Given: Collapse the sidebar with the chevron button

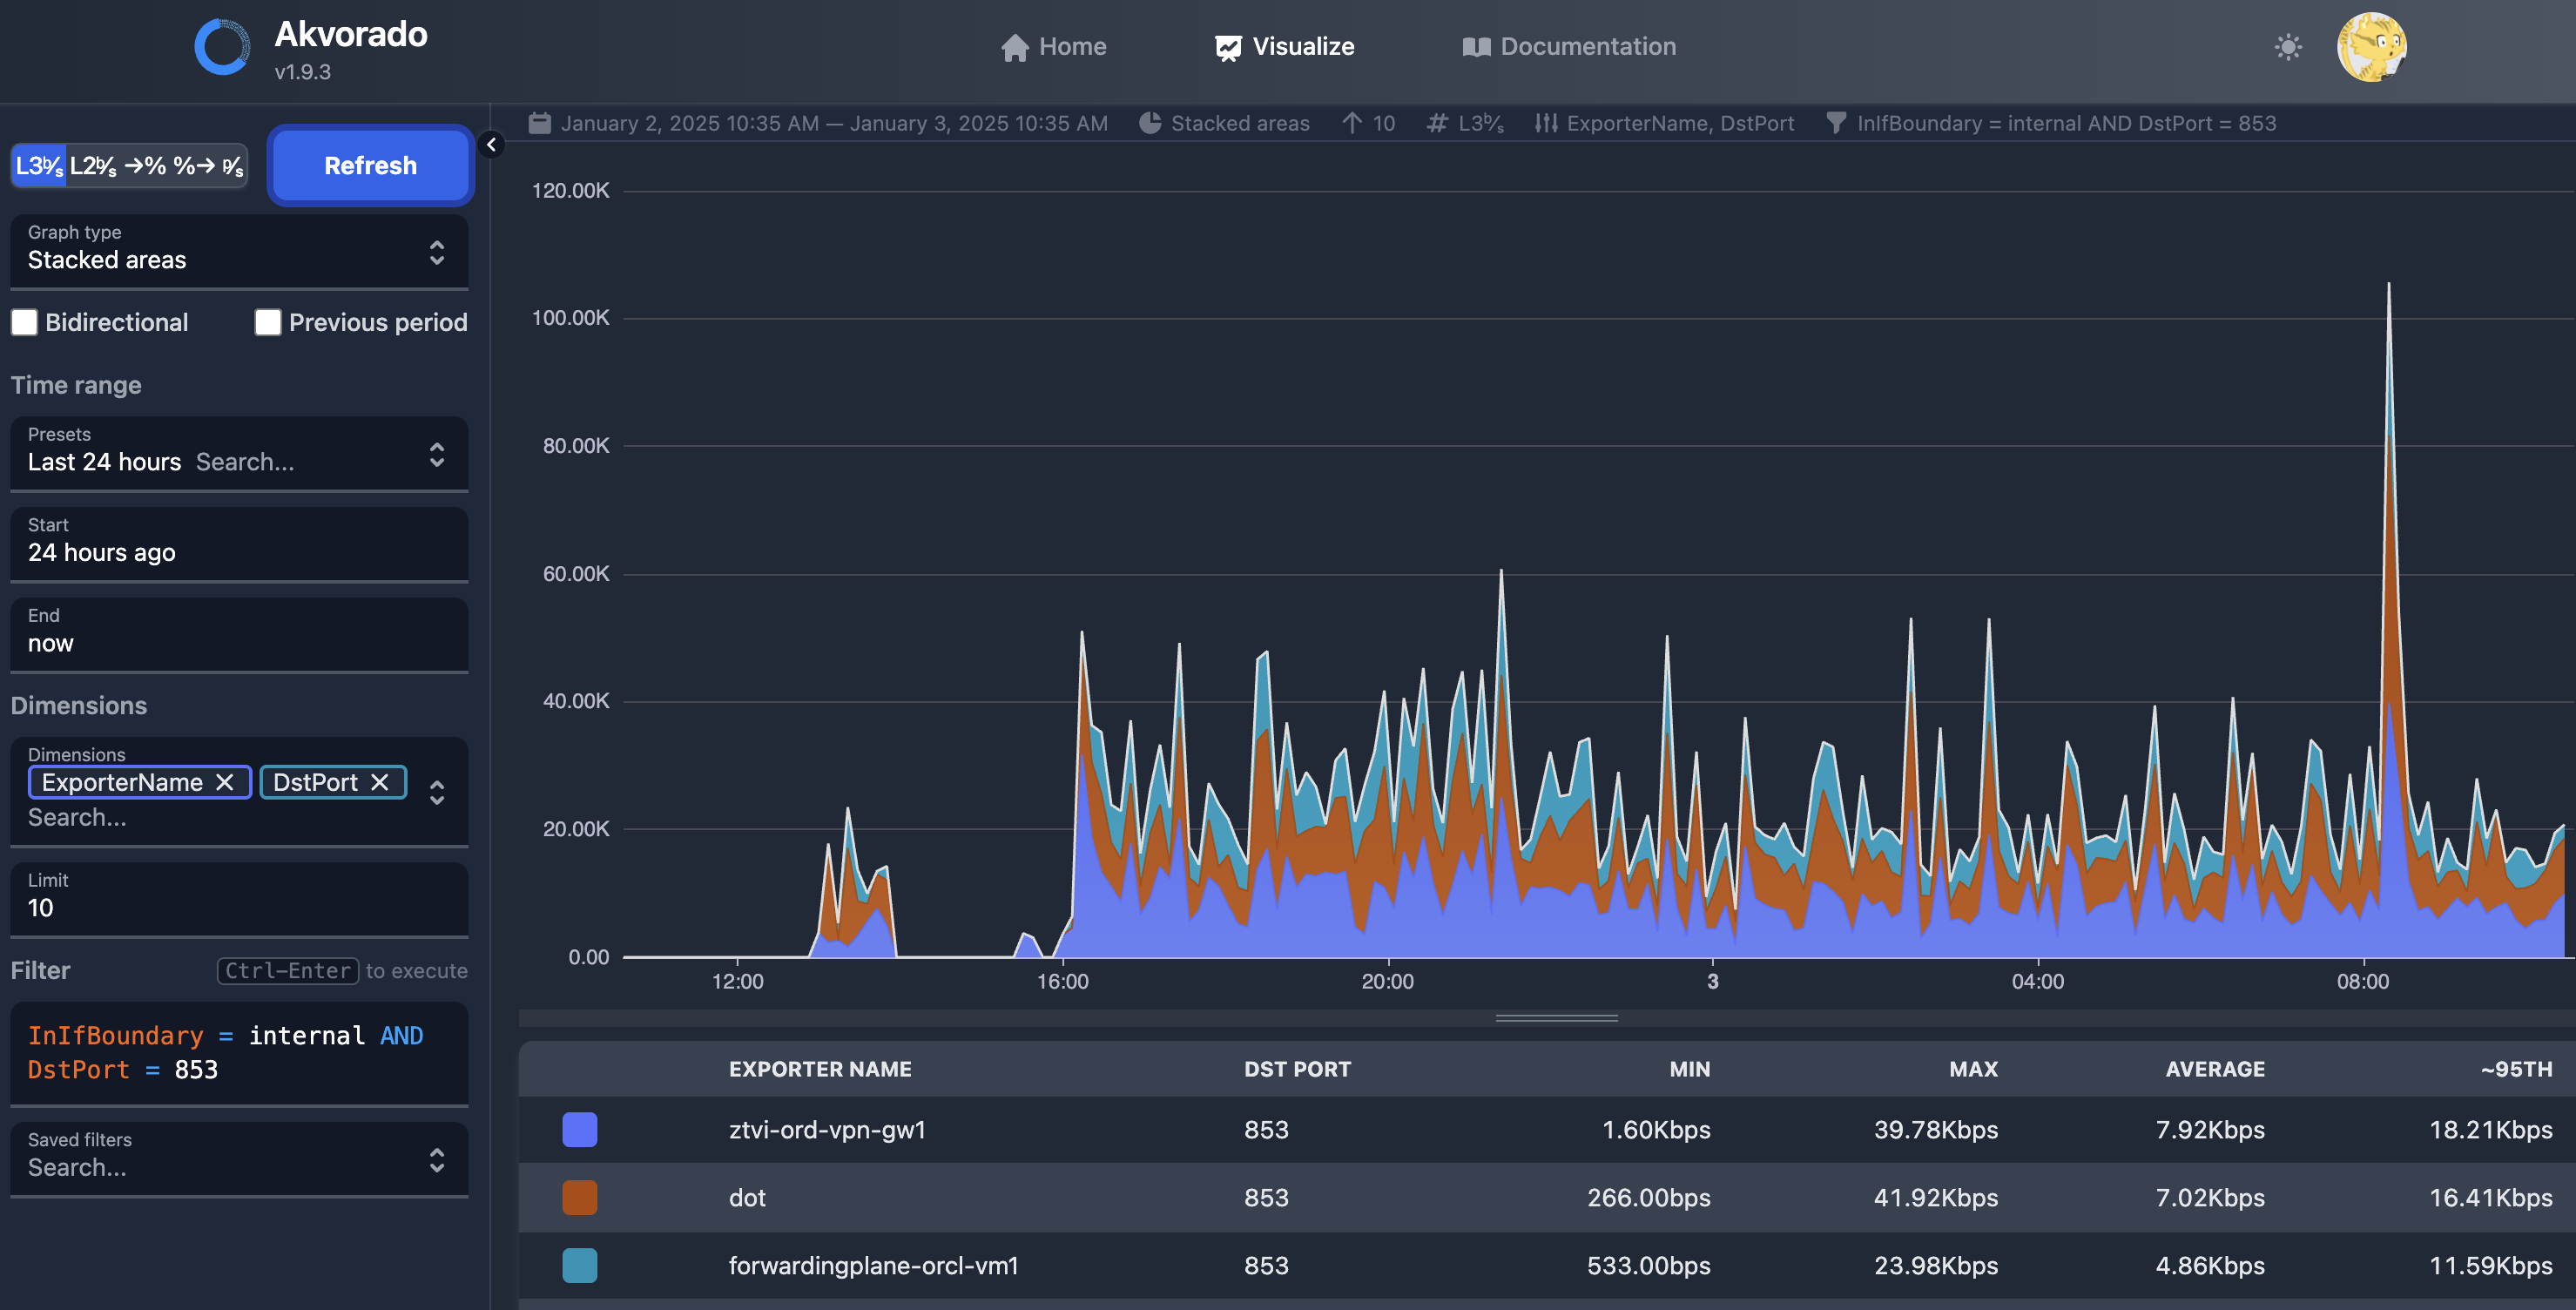Looking at the screenshot, I should (491, 145).
